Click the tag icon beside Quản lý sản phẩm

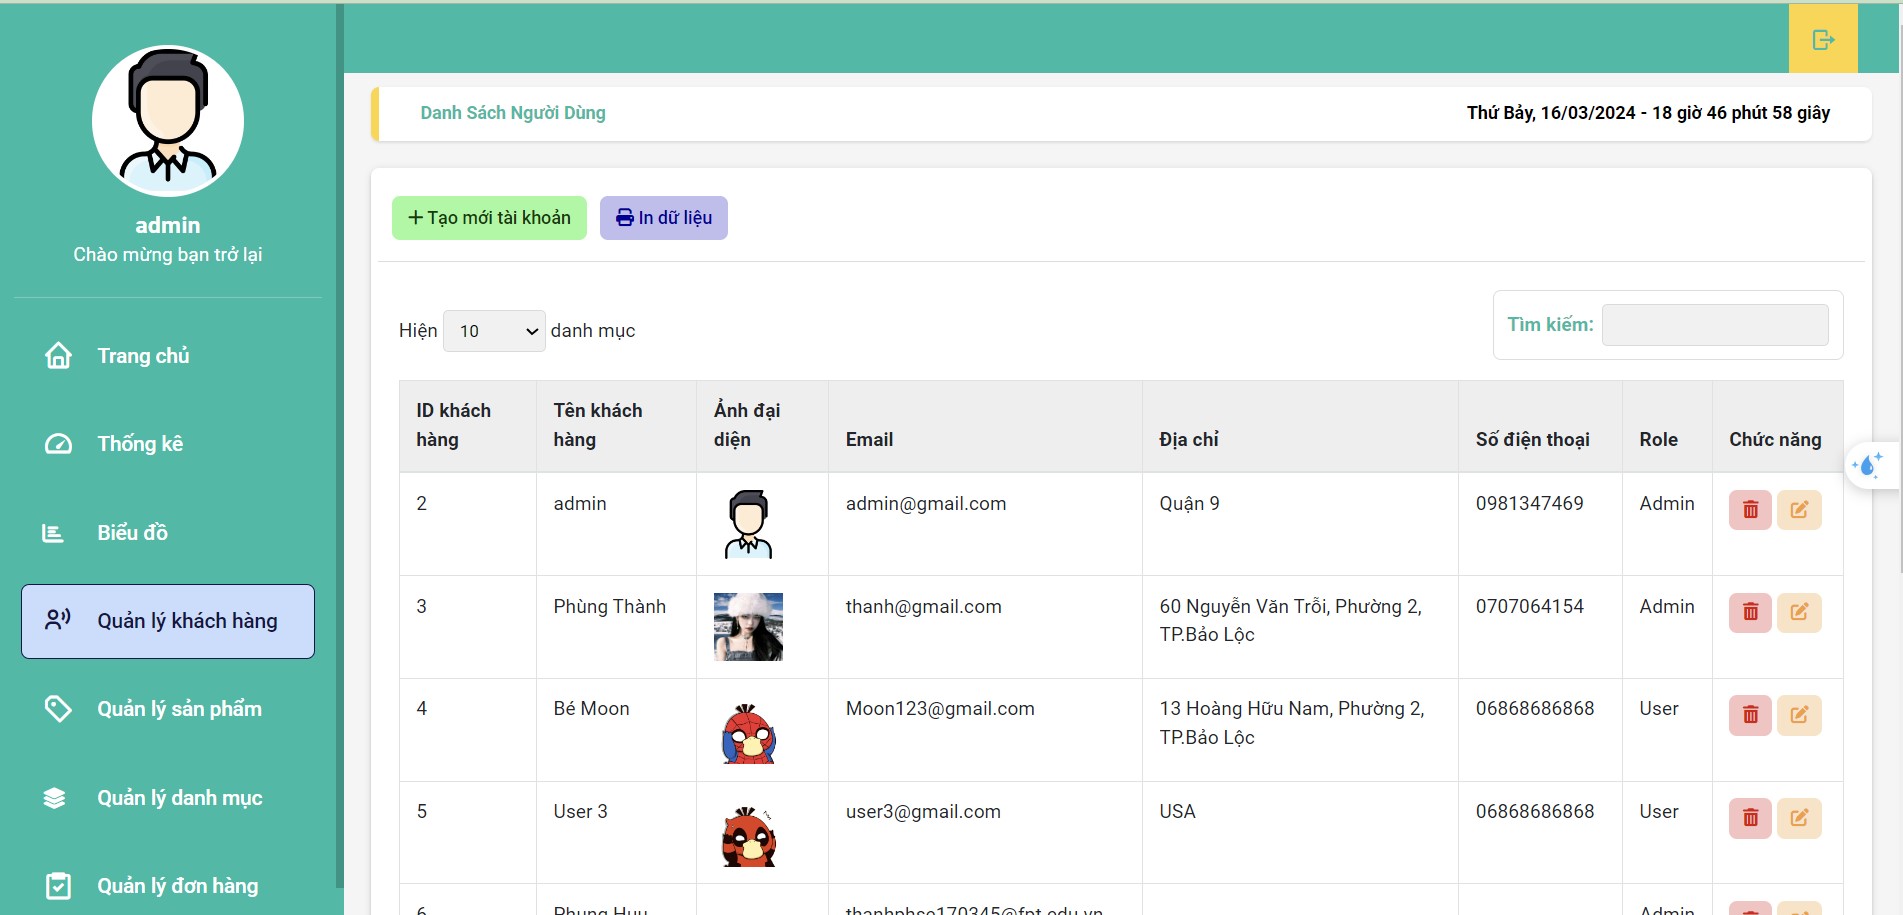click(x=58, y=709)
